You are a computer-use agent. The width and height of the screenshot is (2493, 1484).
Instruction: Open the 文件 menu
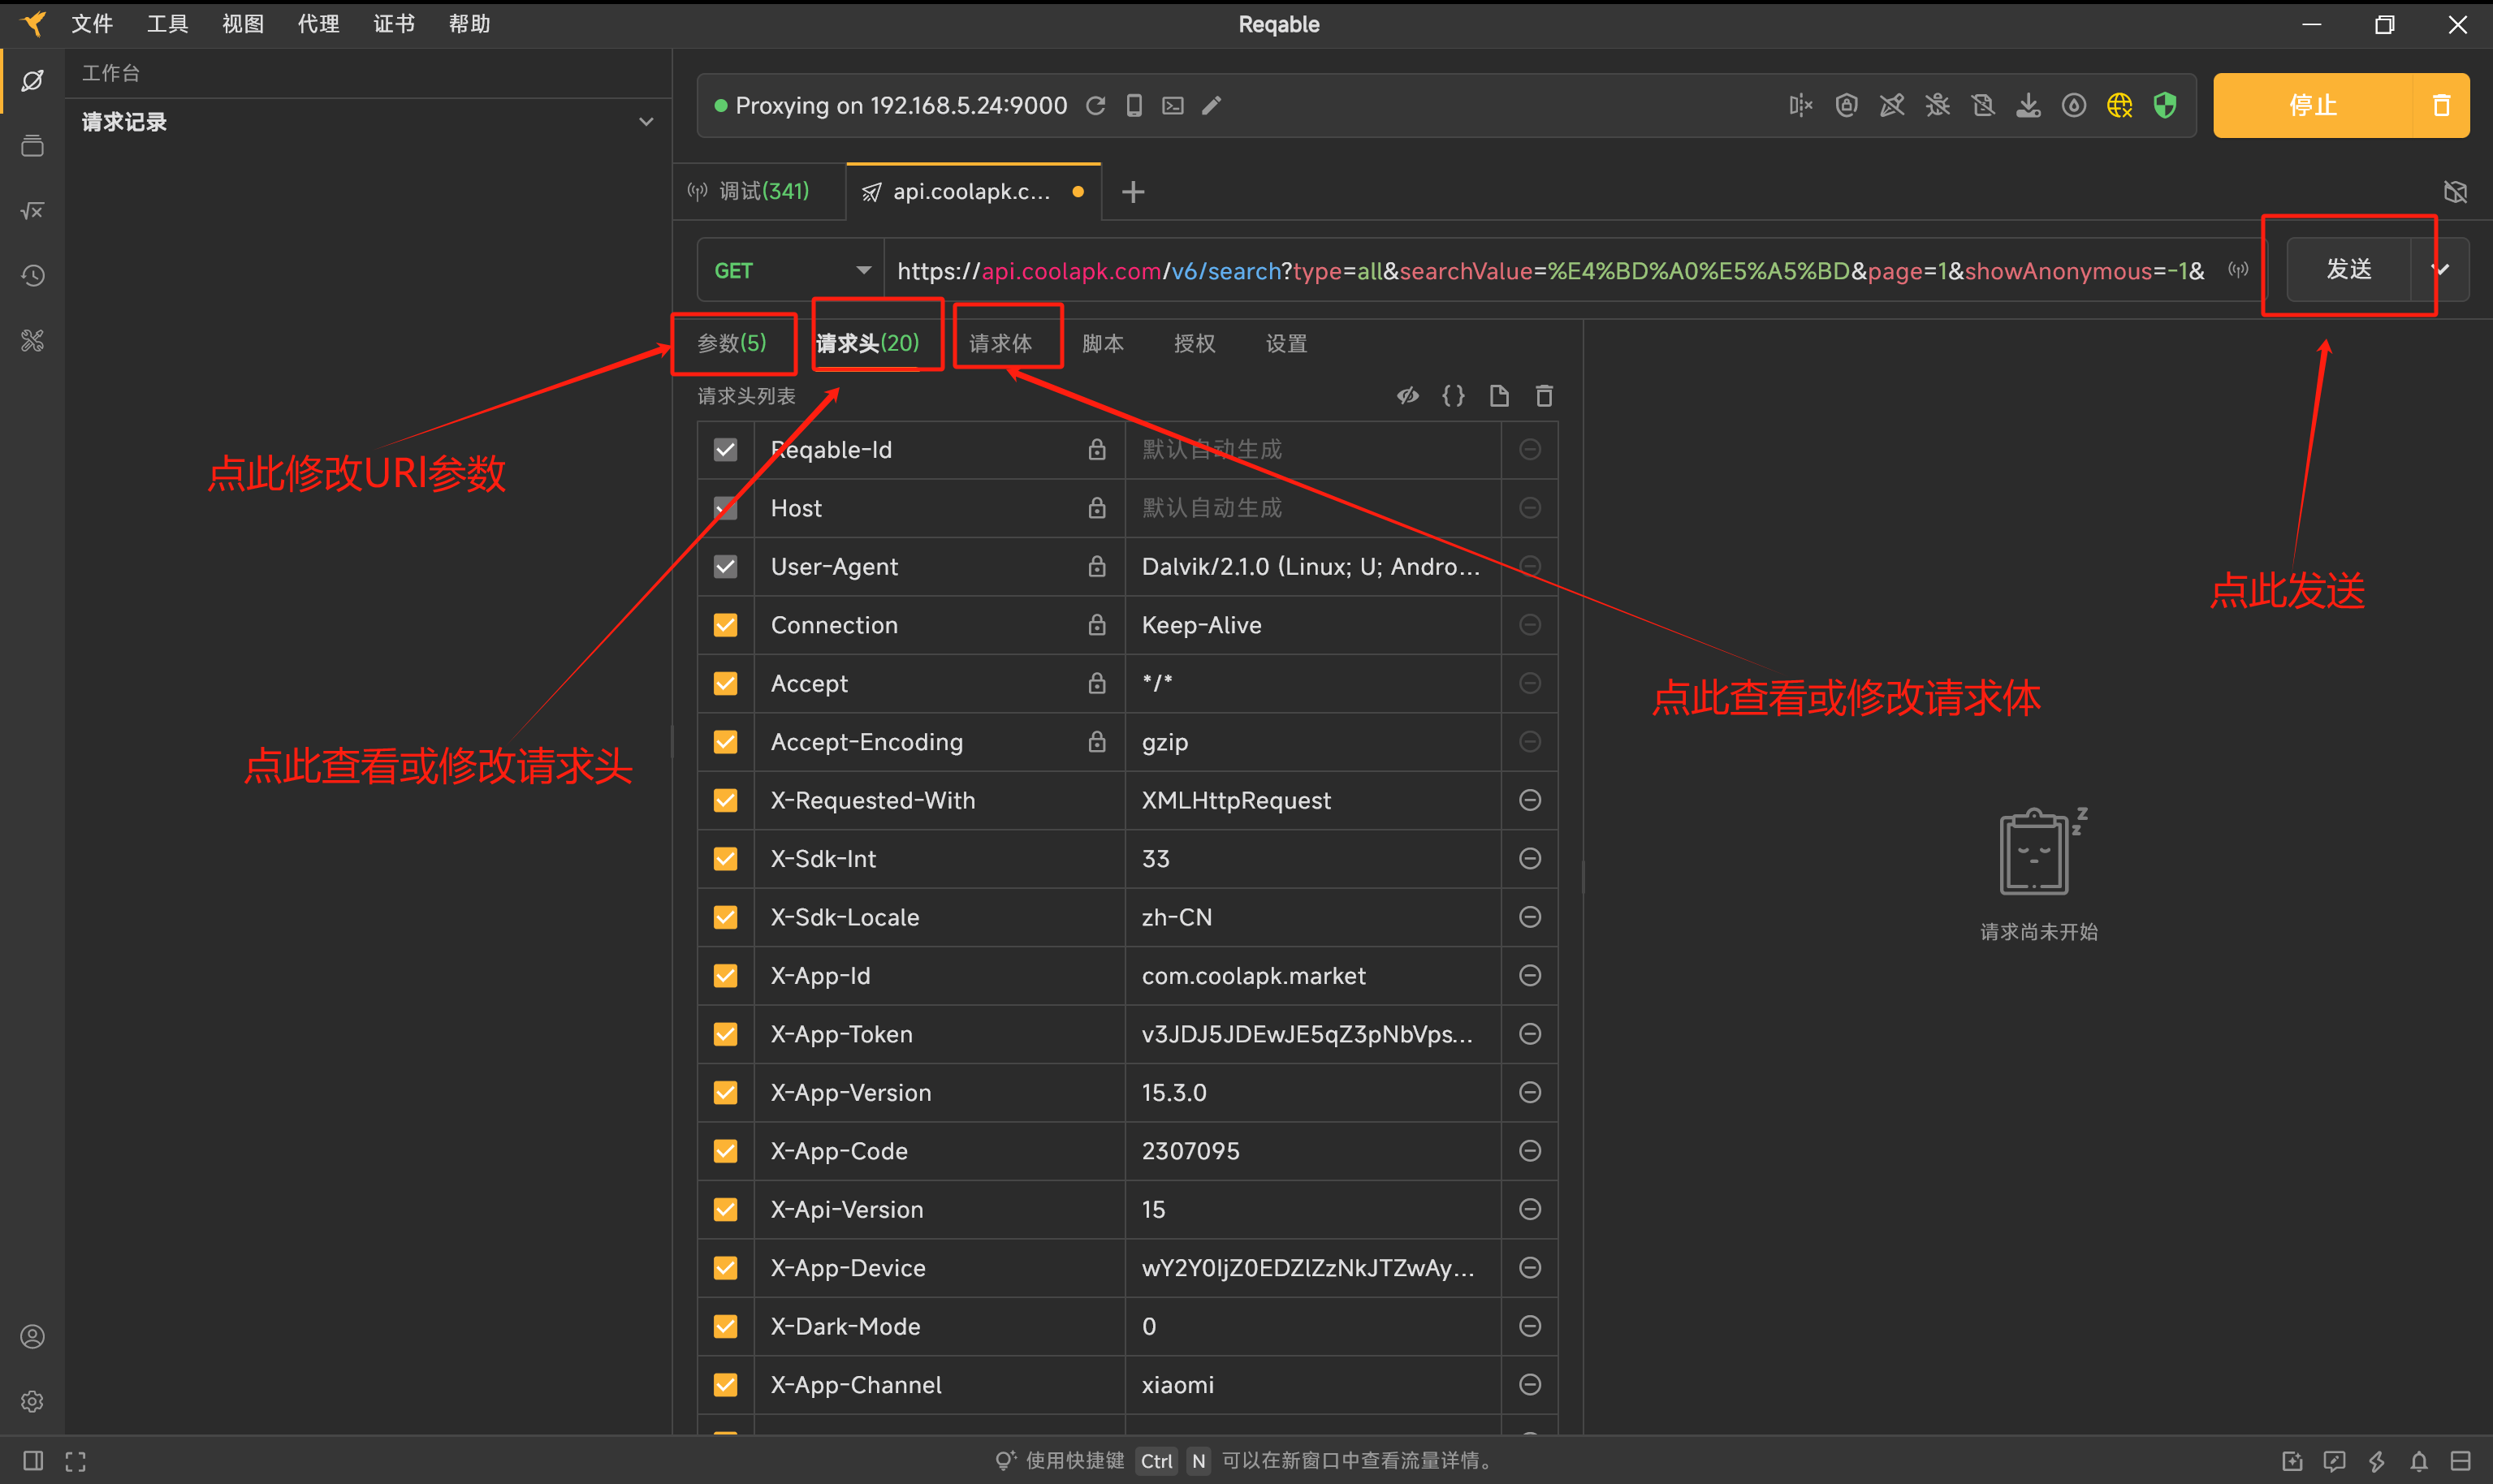click(92, 24)
